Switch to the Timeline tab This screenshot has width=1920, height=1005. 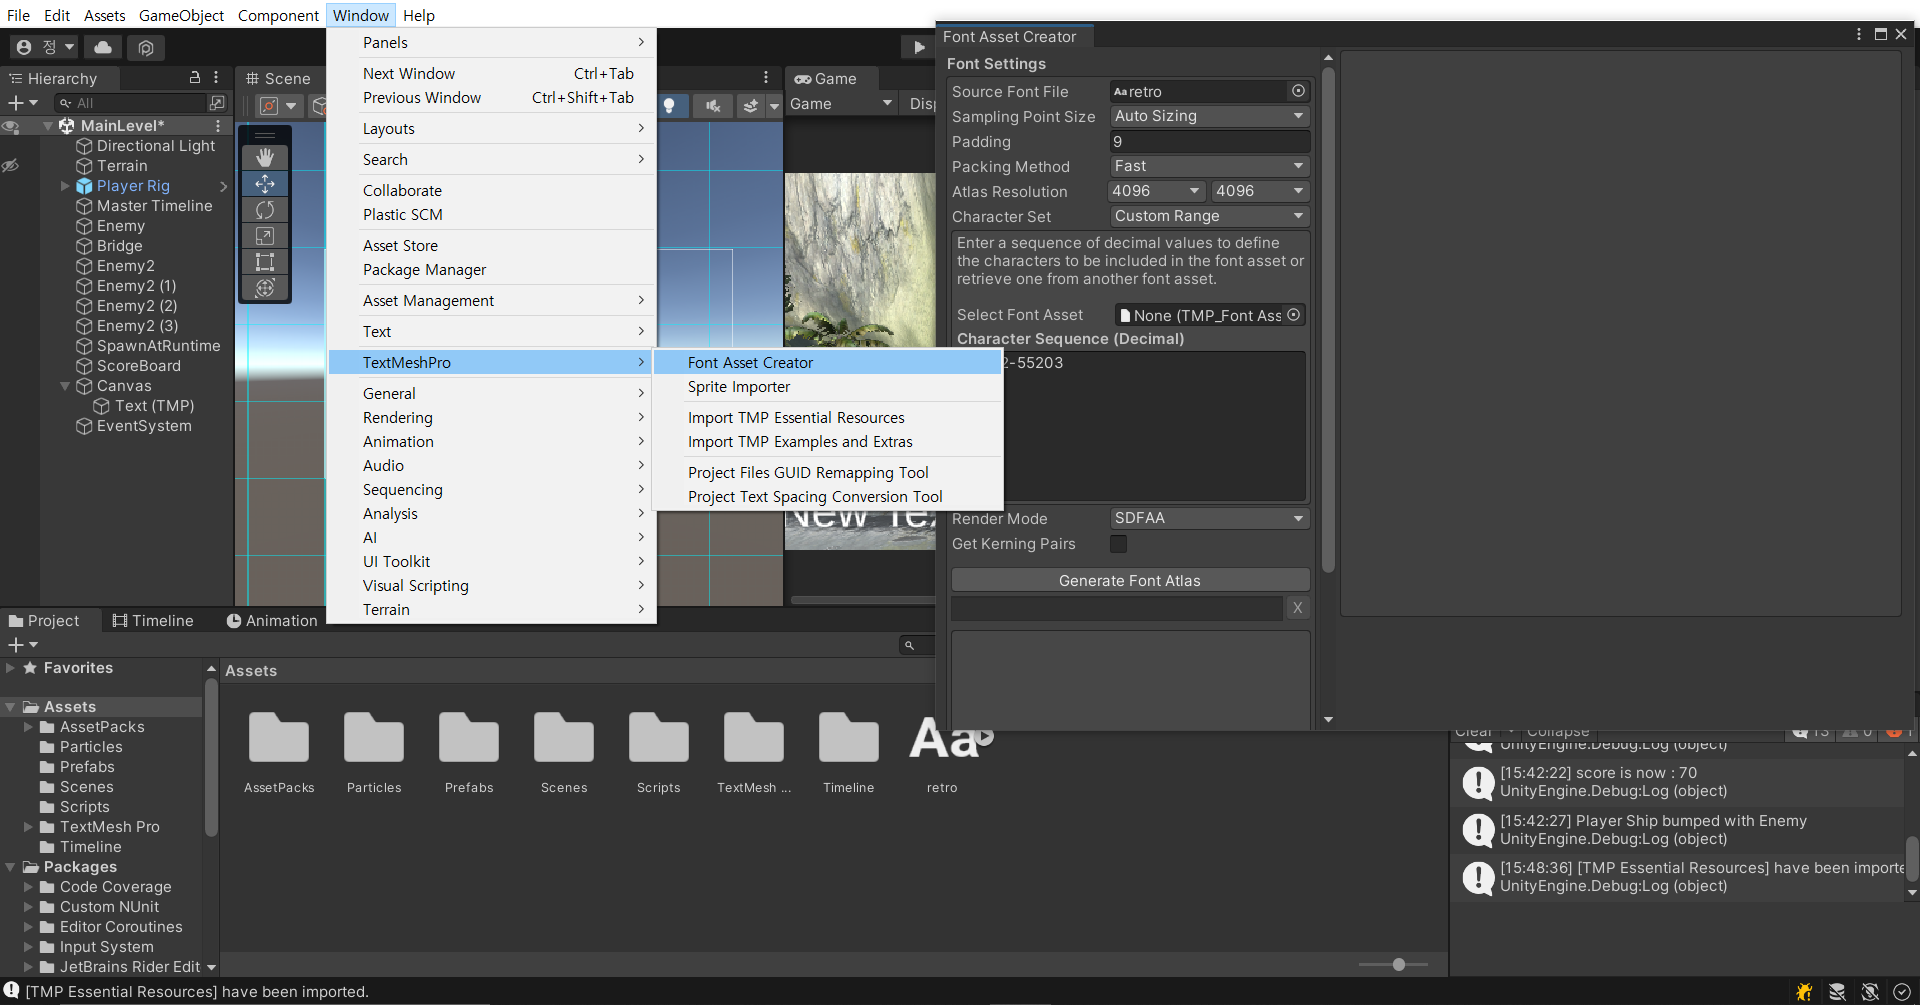tap(153, 621)
